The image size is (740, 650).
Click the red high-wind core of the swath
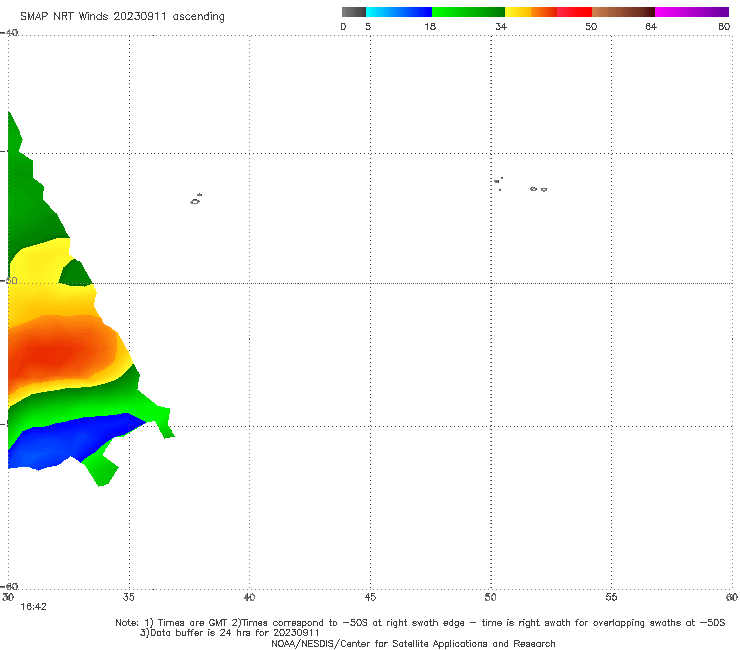[50, 352]
